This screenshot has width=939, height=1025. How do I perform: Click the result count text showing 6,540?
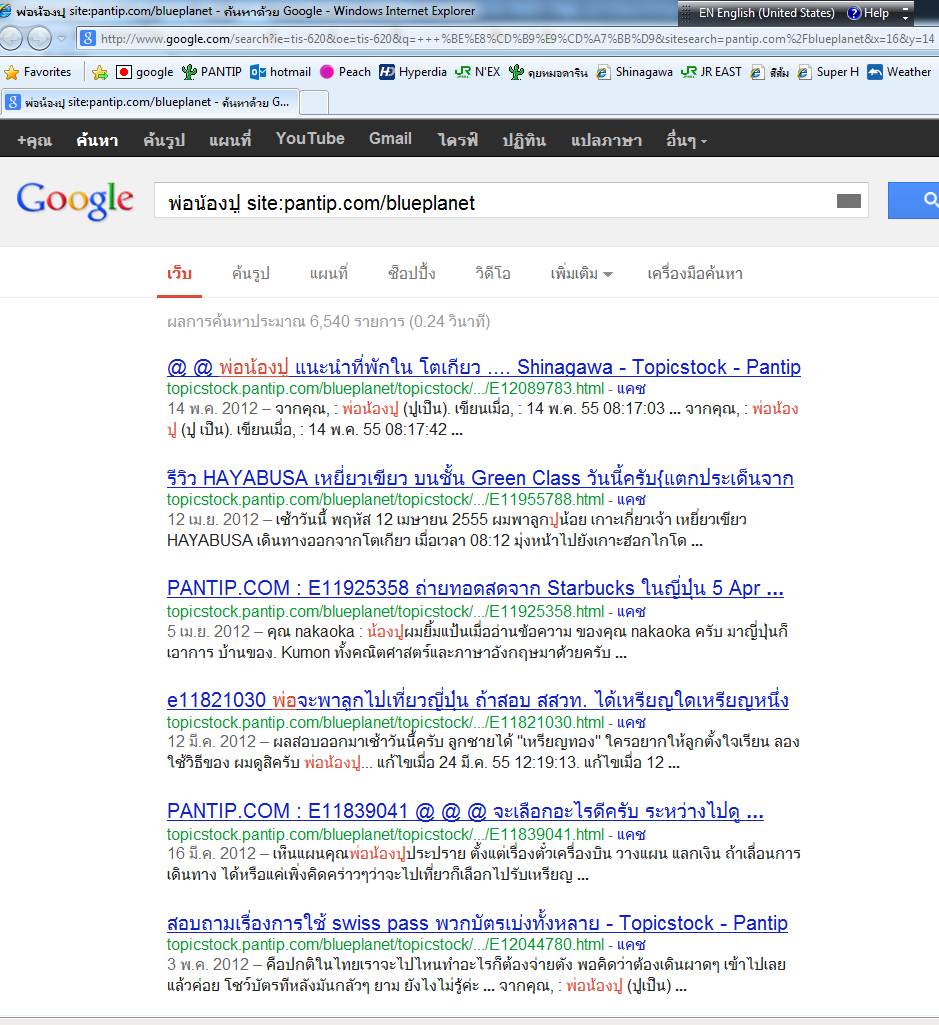coord(328,322)
